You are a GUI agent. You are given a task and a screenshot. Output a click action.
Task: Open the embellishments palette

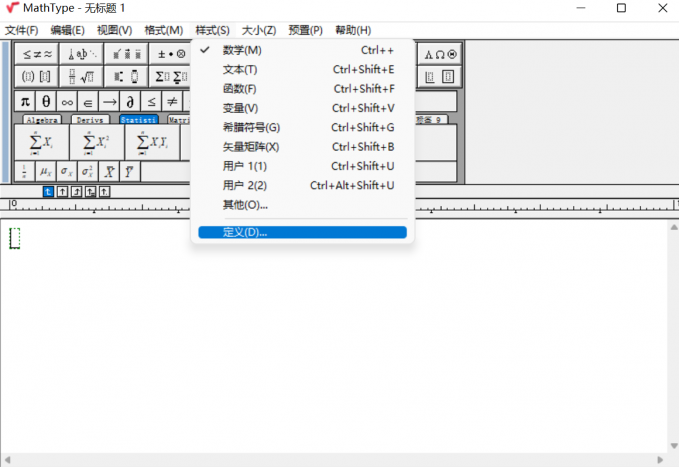pos(126,54)
